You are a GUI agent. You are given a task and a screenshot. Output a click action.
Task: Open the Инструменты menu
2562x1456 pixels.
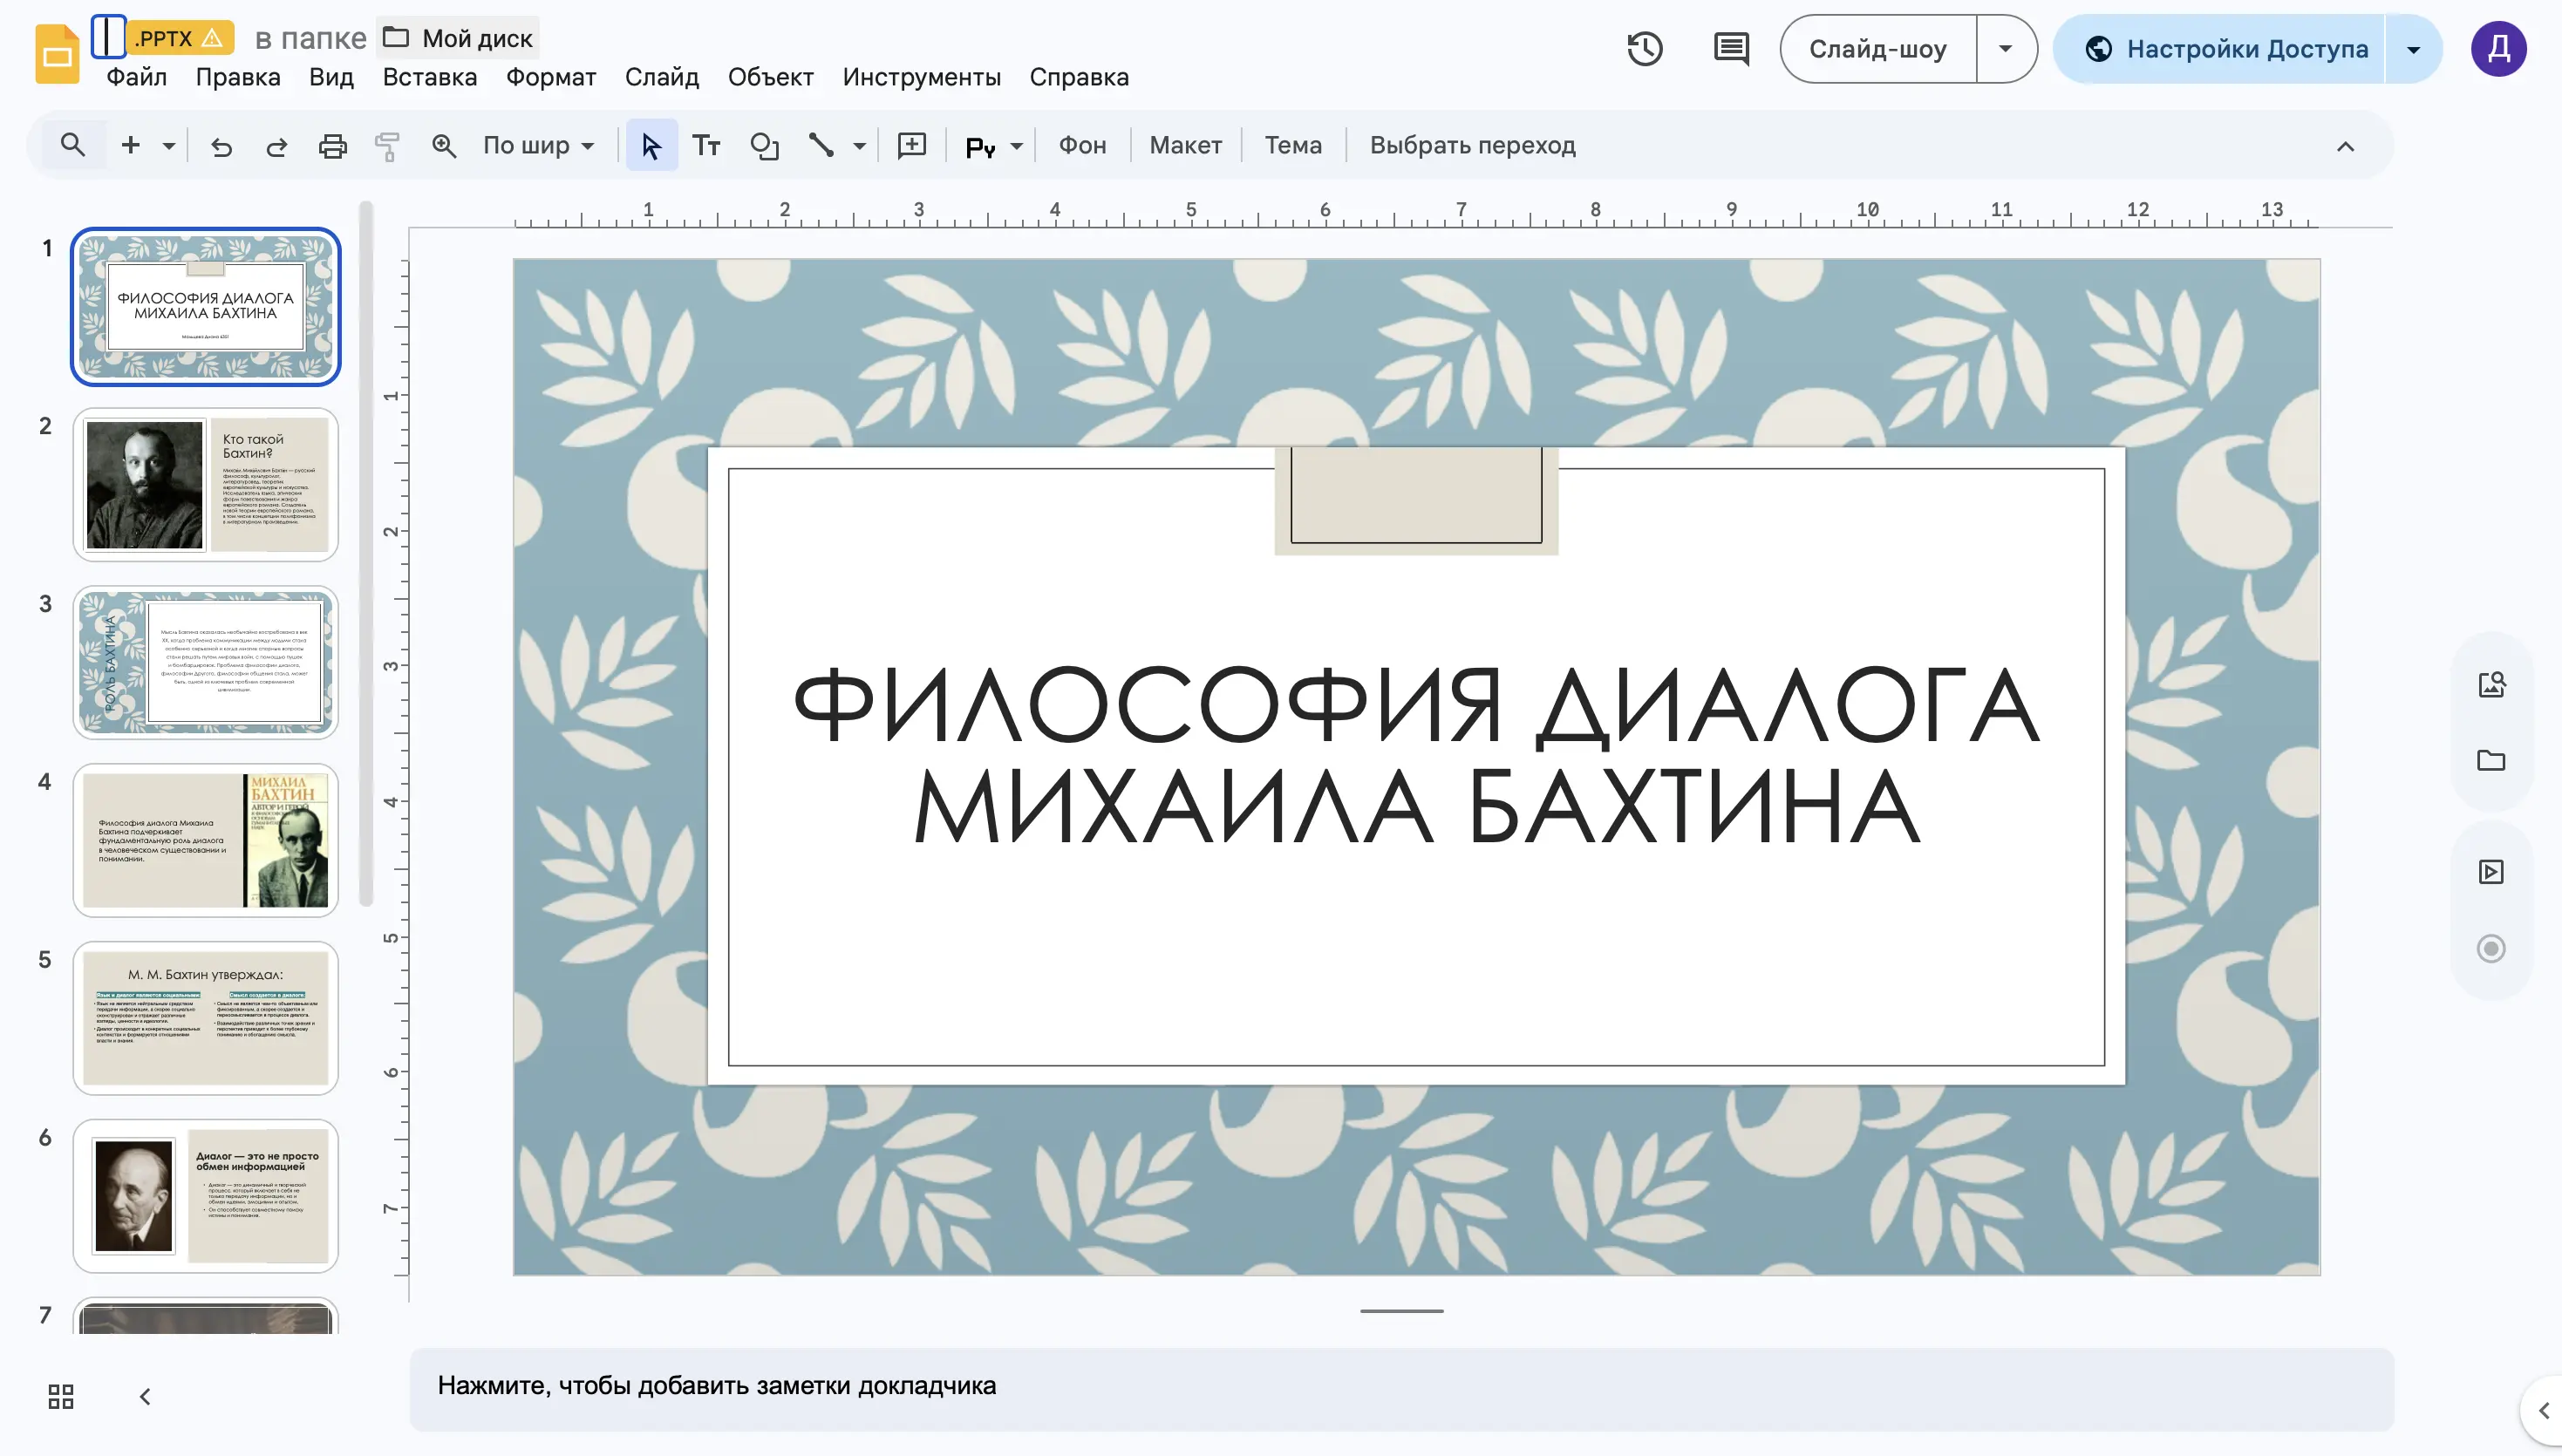922,76
